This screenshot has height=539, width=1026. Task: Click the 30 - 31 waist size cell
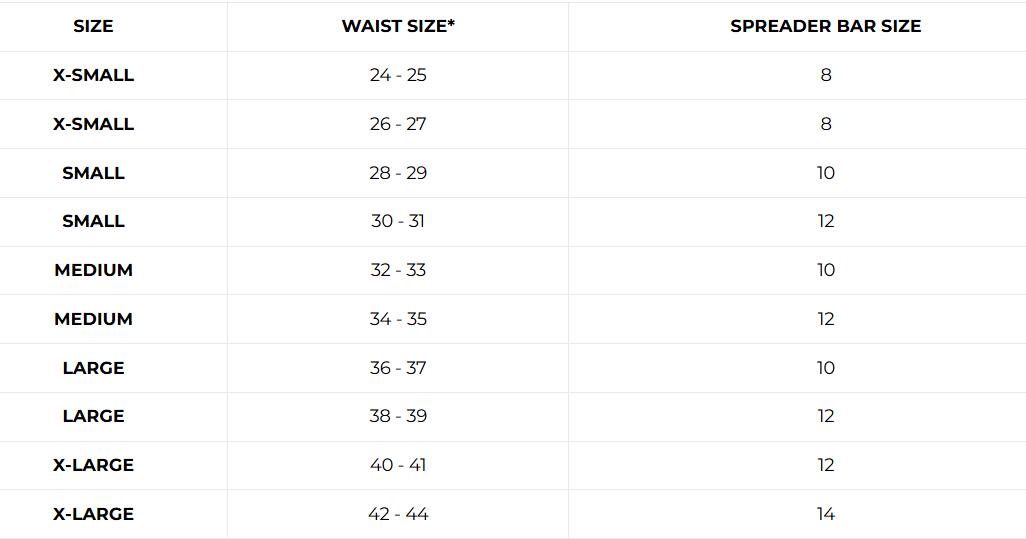[398, 221]
